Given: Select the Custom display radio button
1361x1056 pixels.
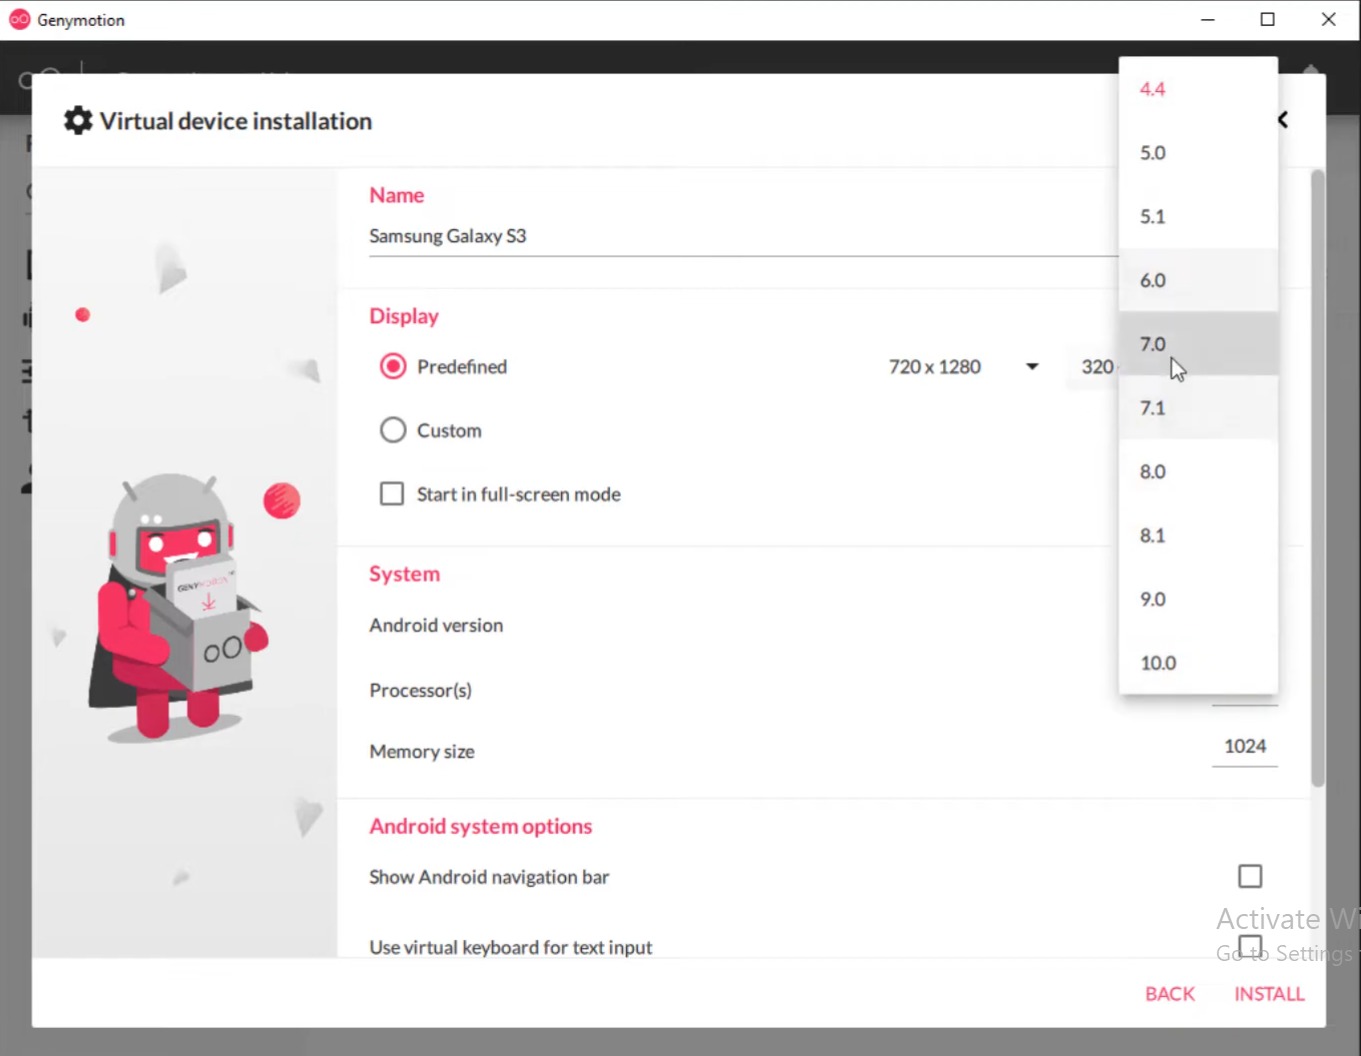Looking at the screenshot, I should [x=393, y=430].
